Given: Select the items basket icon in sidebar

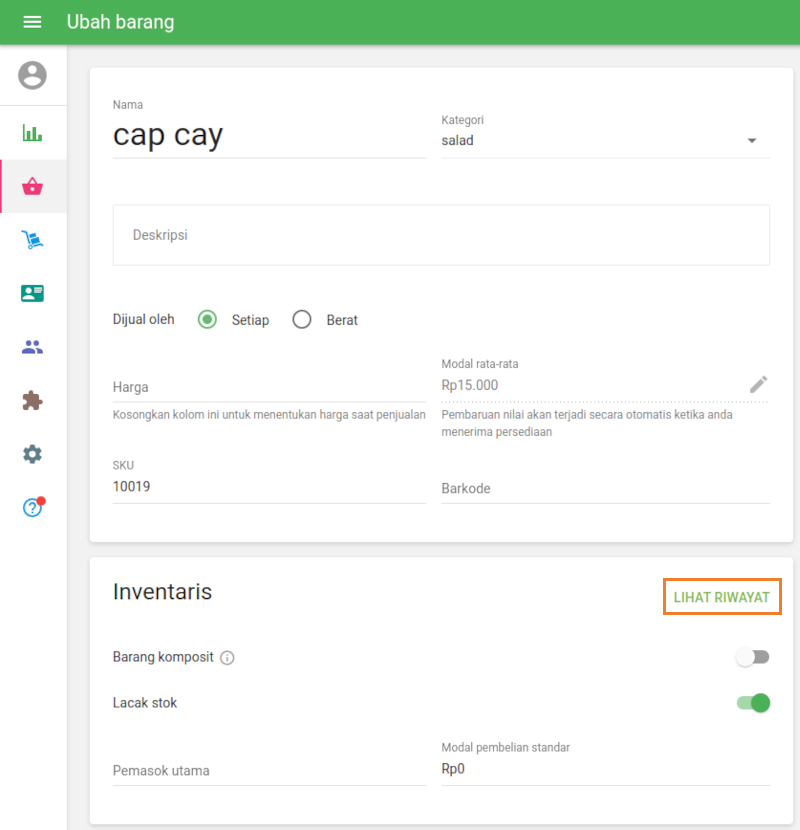Looking at the screenshot, I should pyautogui.click(x=33, y=187).
